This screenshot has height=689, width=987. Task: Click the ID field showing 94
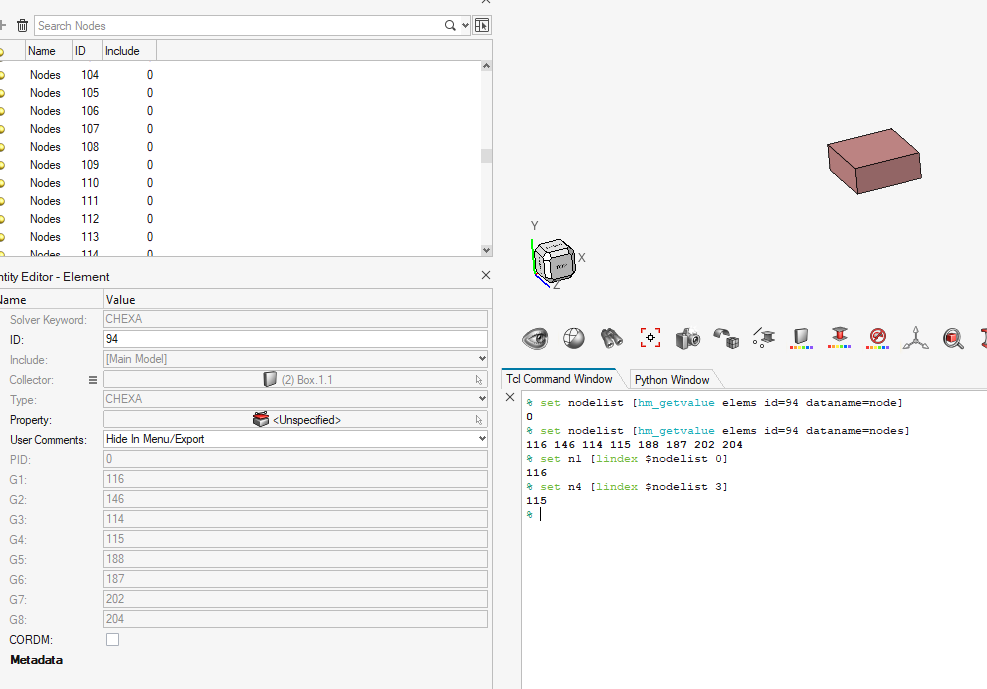coord(295,339)
